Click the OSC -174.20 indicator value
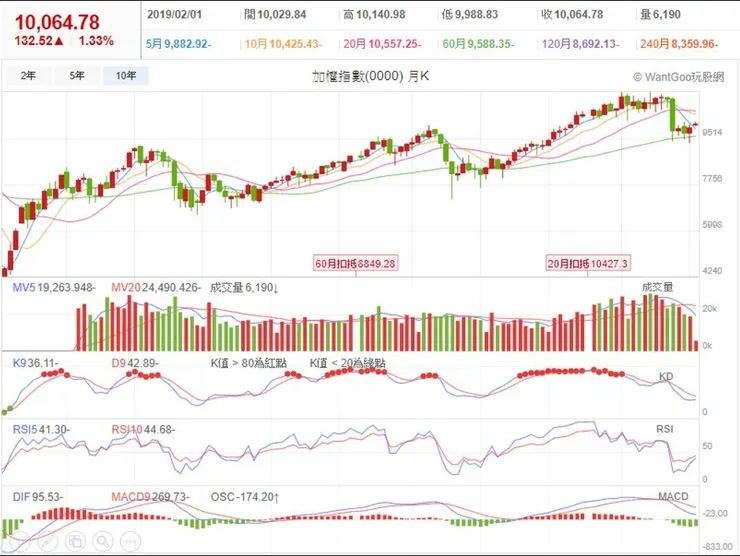Screen dimensions: 740x556 pyautogui.click(x=245, y=497)
